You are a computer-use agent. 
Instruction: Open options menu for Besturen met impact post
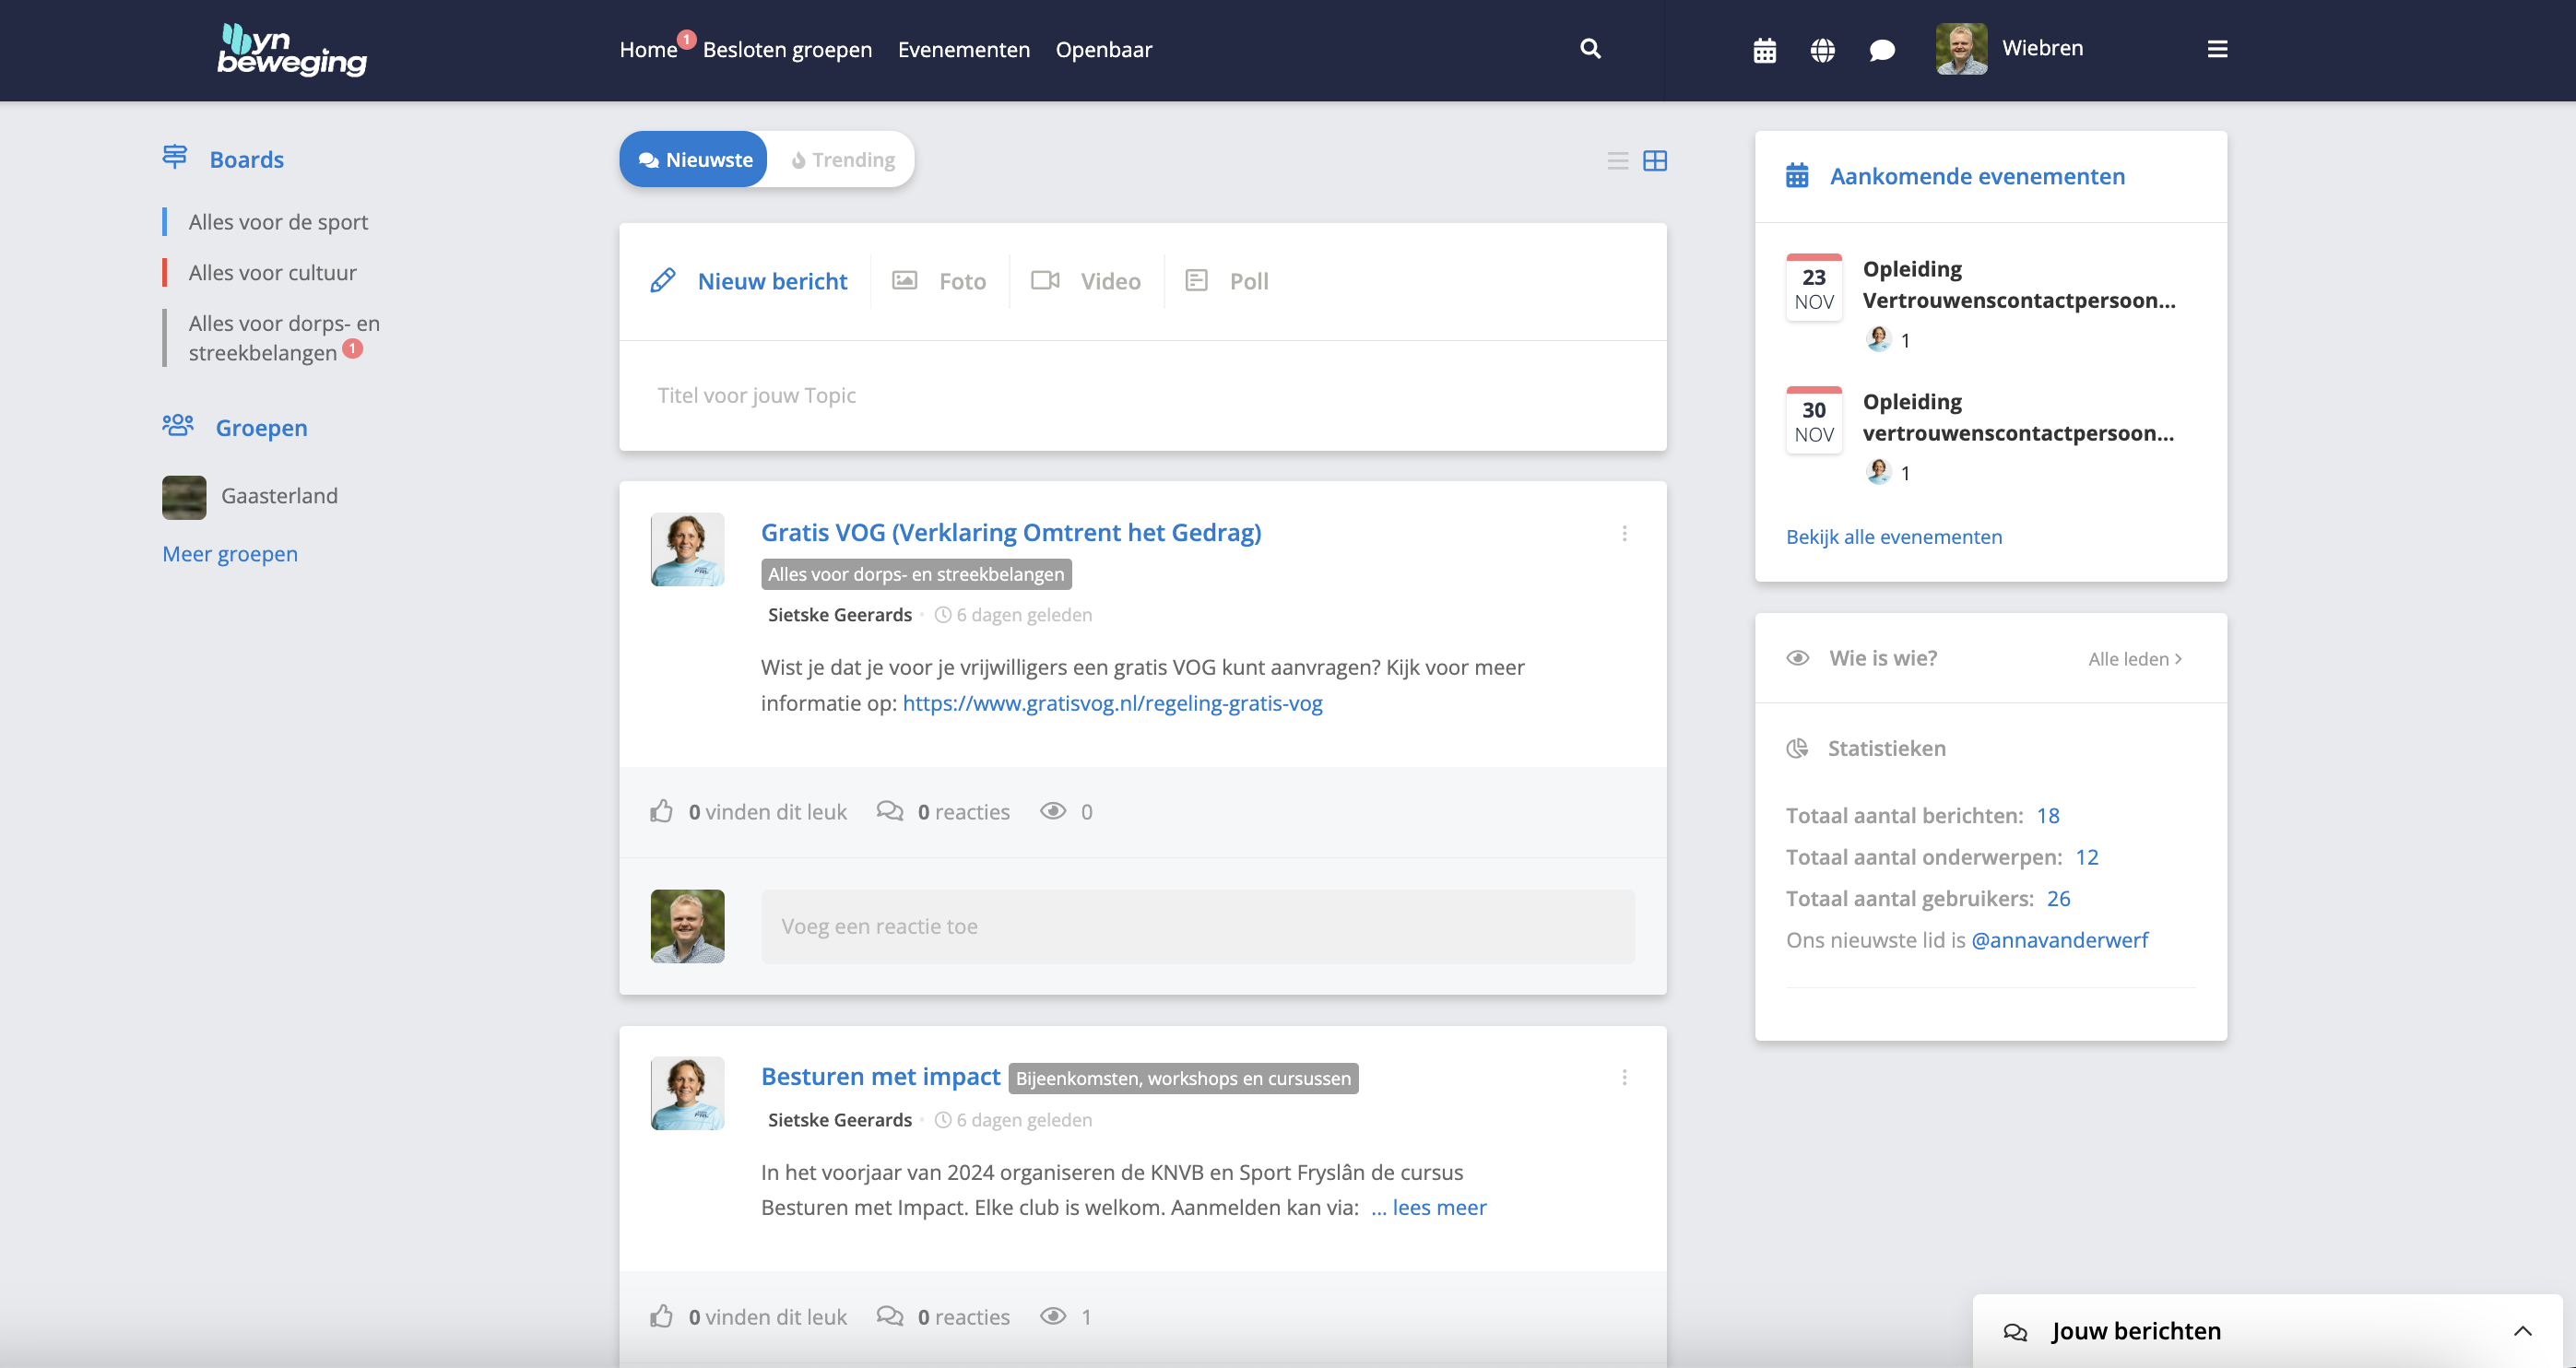1624,1077
